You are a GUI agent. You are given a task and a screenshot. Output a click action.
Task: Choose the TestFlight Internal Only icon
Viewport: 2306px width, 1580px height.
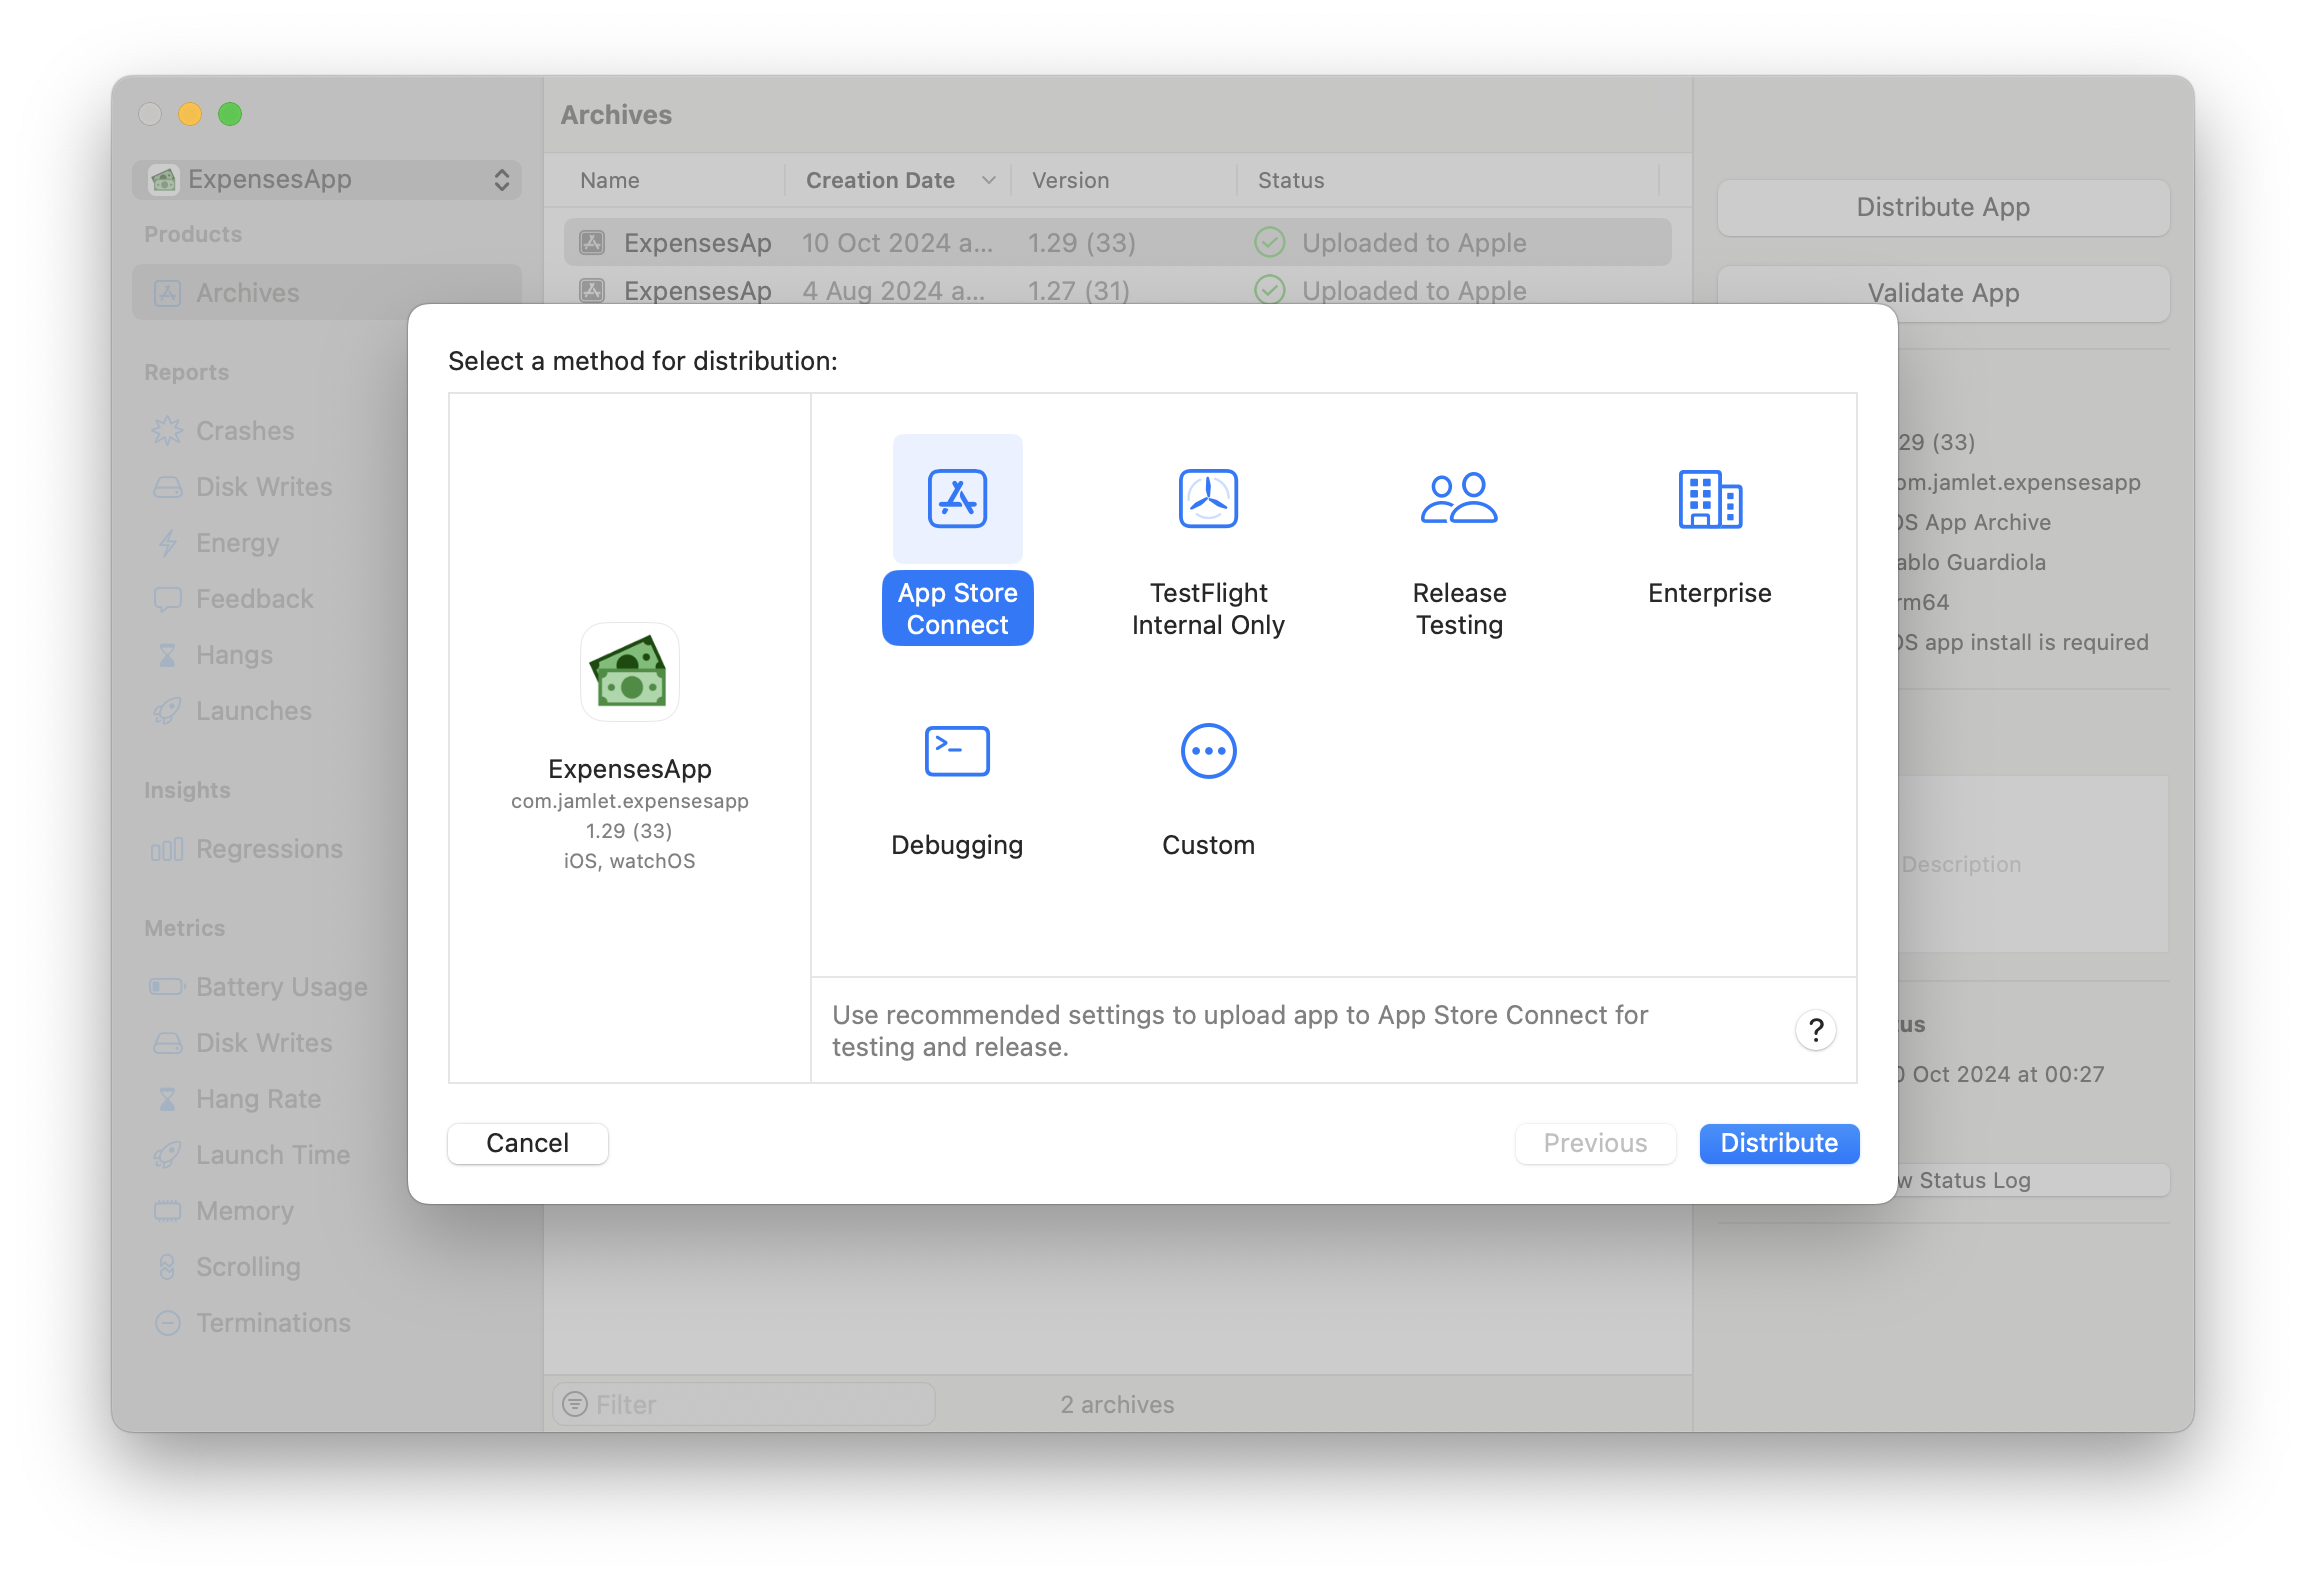[1208, 498]
